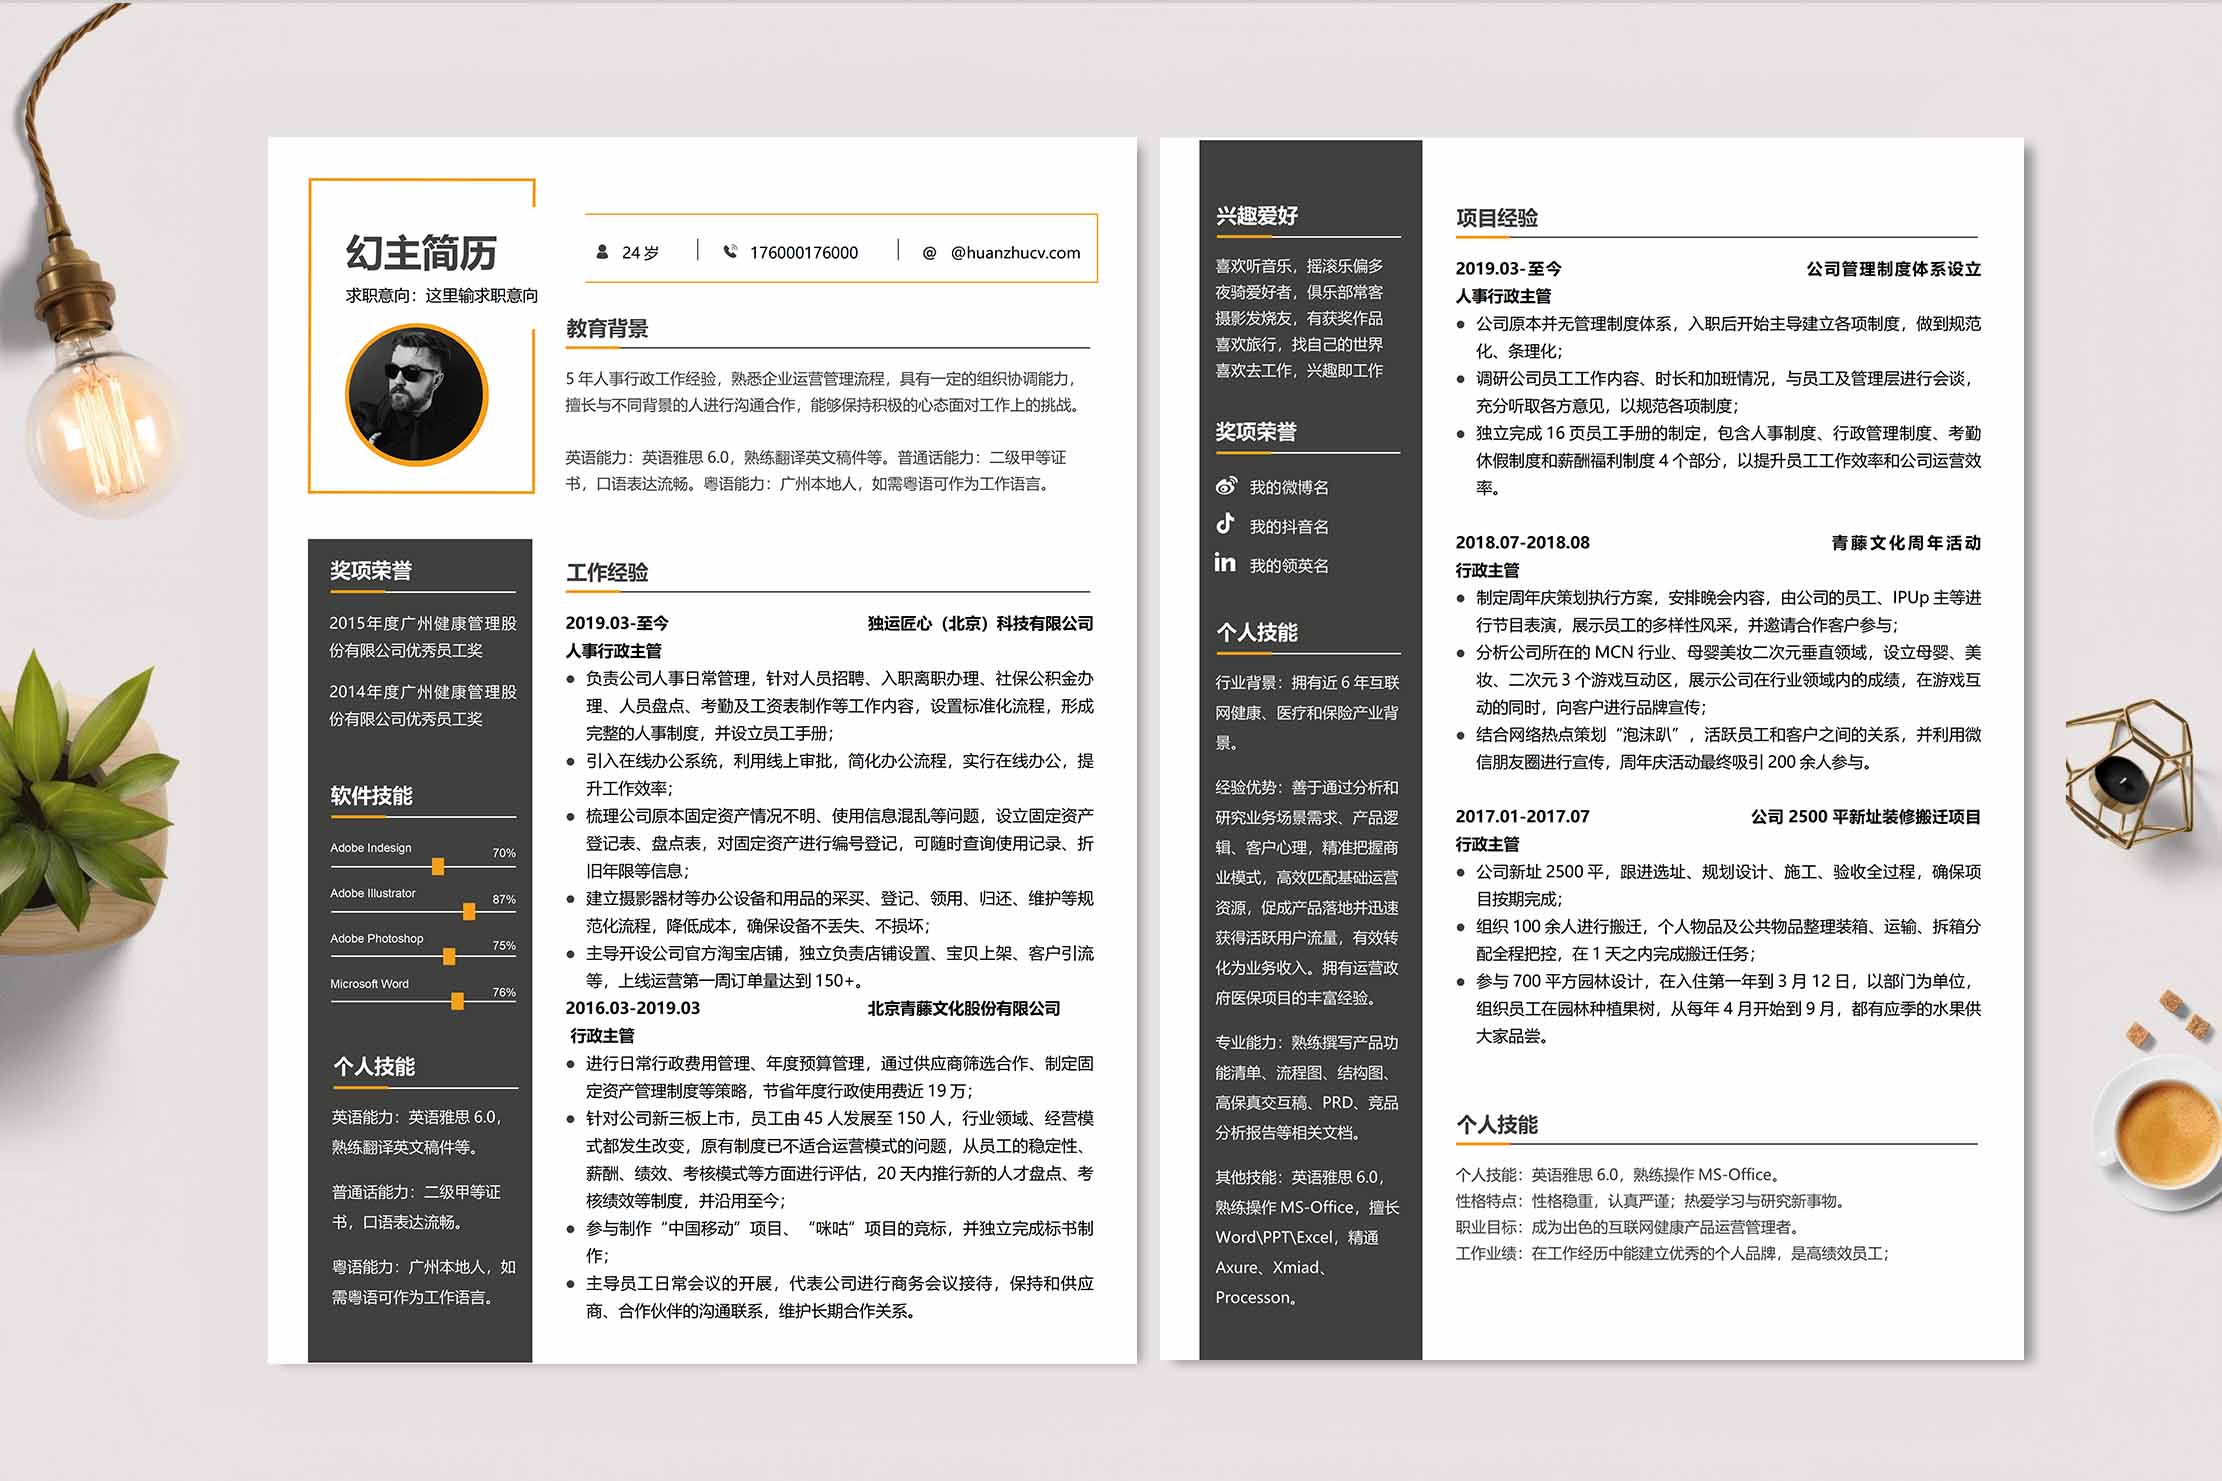This screenshot has width=2222, height=1481.
Task: Click the circular profile photo
Action: 416,394
